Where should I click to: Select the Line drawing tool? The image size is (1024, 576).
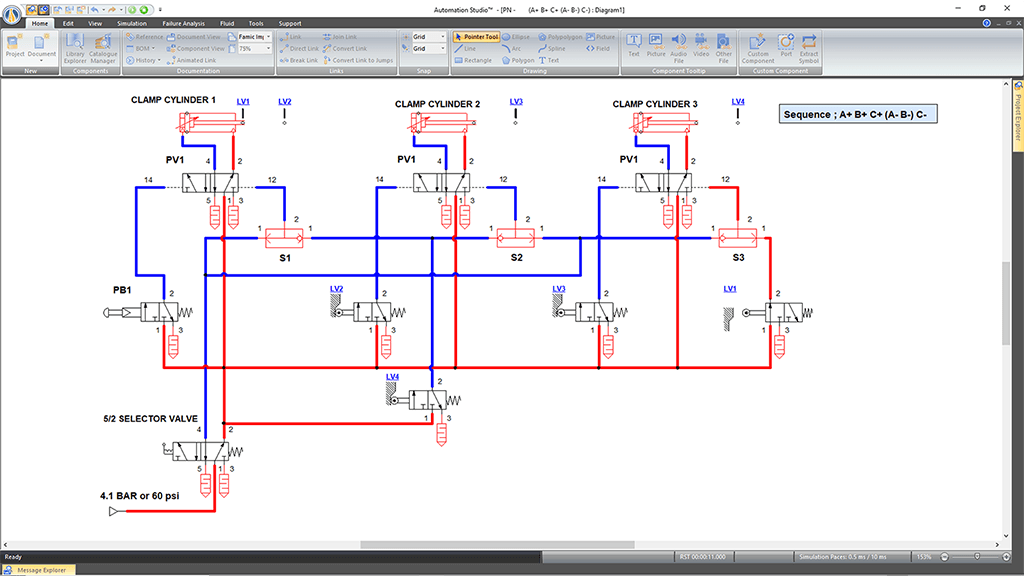click(466, 48)
